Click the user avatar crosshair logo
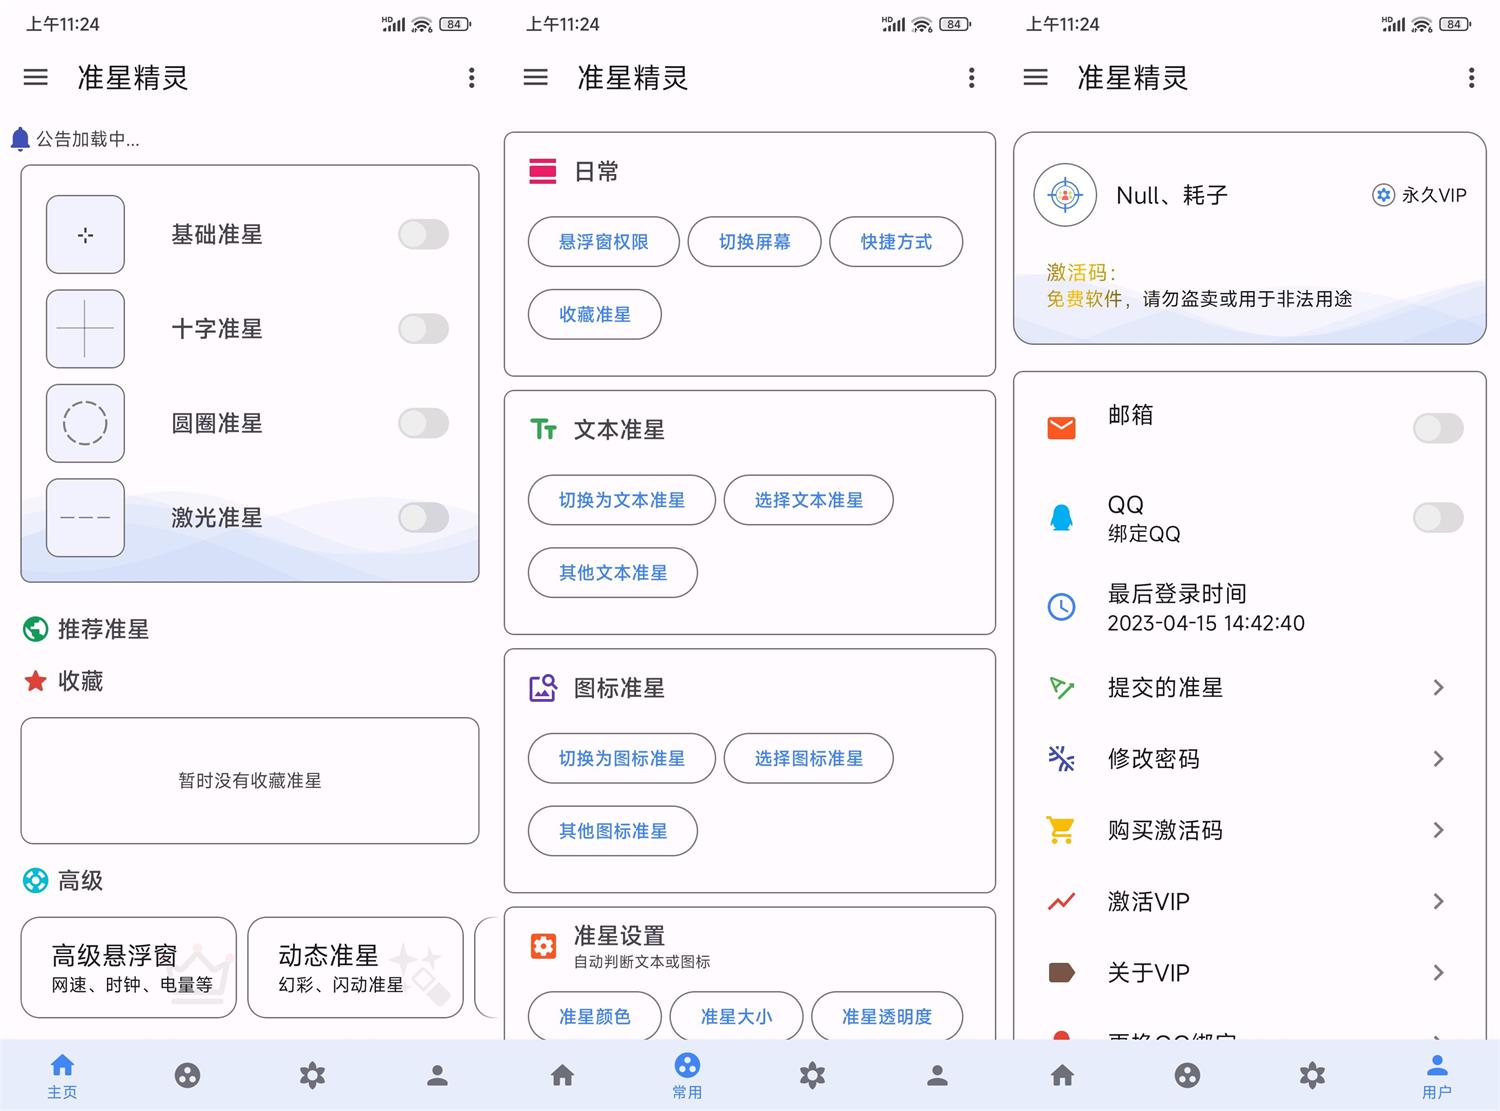 click(x=1065, y=195)
